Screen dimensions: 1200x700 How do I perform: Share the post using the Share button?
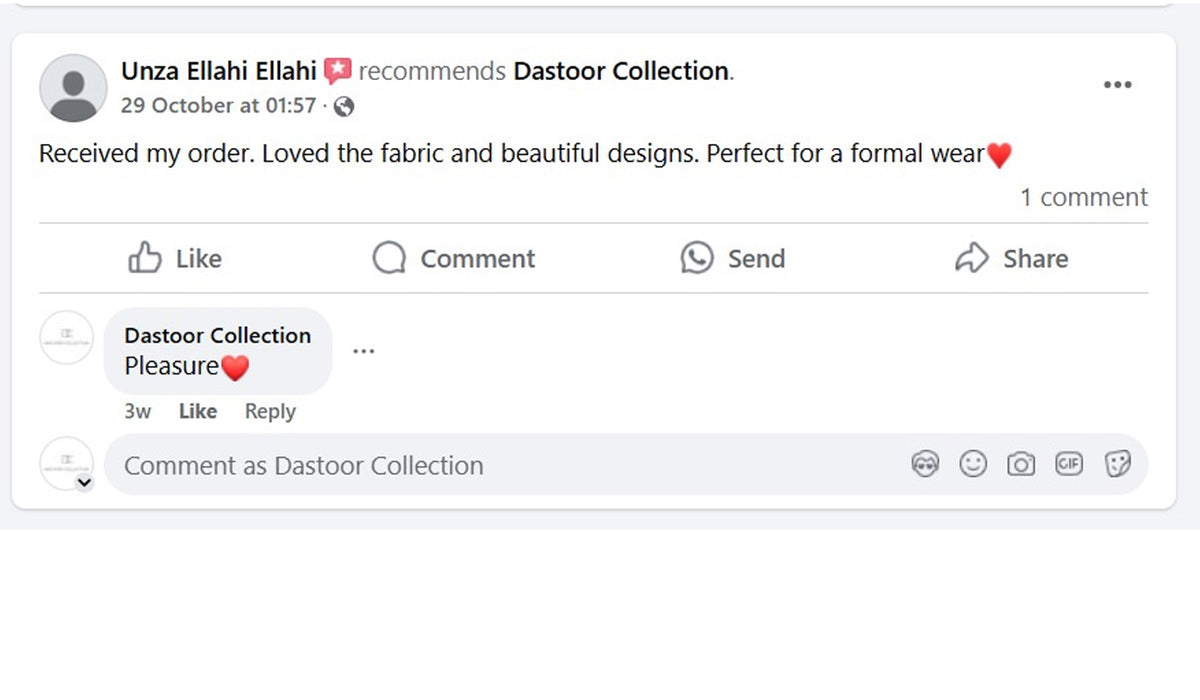(x=1011, y=258)
